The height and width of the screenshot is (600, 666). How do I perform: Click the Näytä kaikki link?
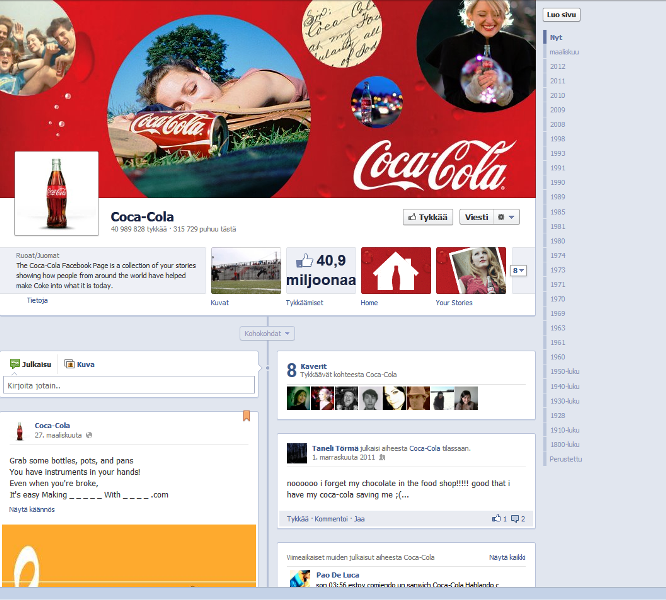pyautogui.click(x=507, y=557)
